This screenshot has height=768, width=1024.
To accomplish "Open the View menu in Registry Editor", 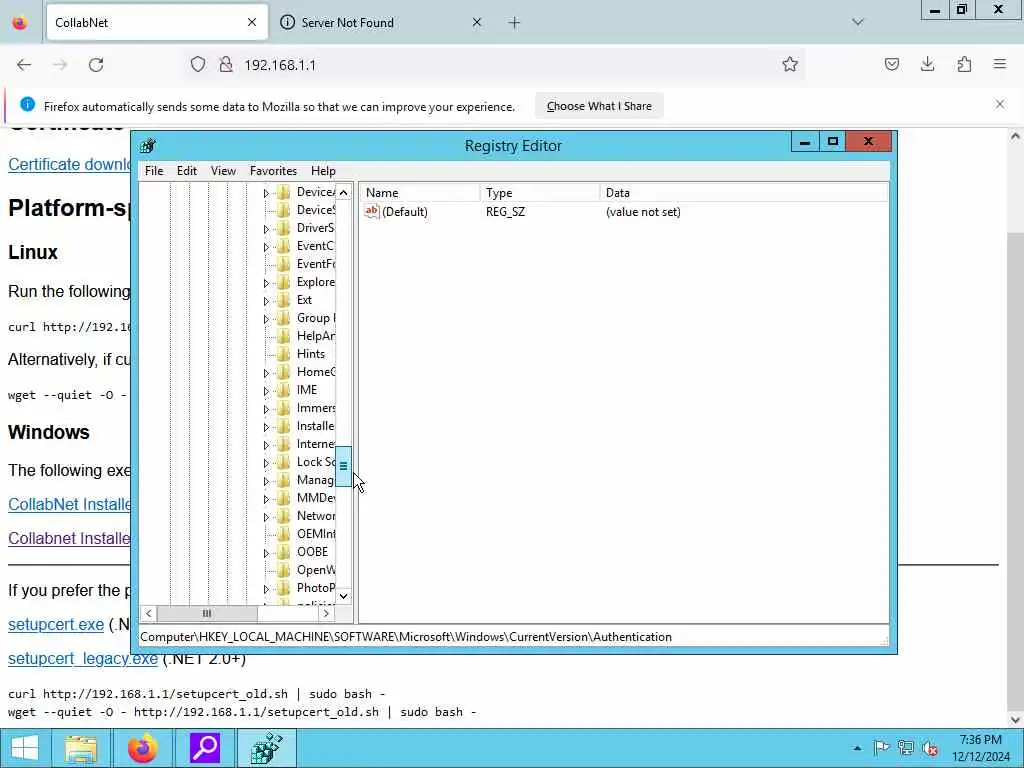I will point(223,171).
